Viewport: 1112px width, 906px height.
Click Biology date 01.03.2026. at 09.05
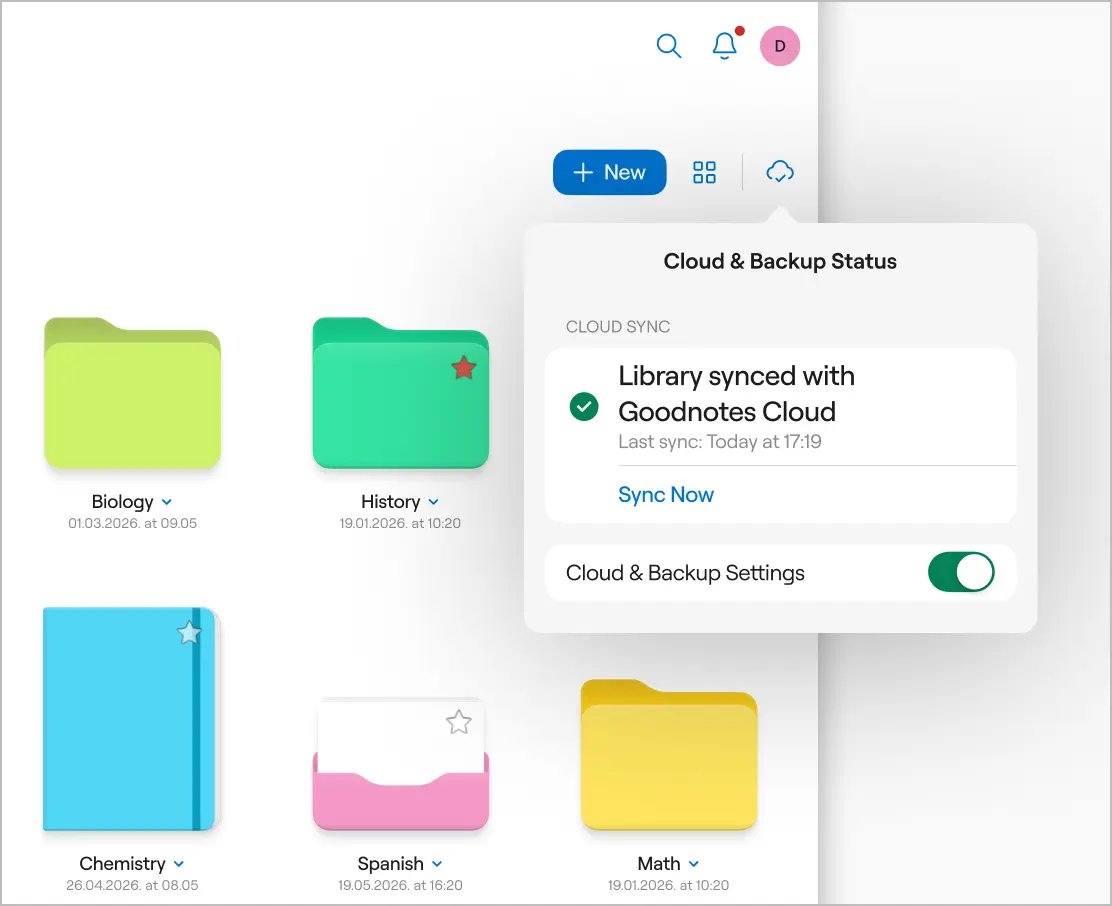pyautogui.click(x=133, y=523)
